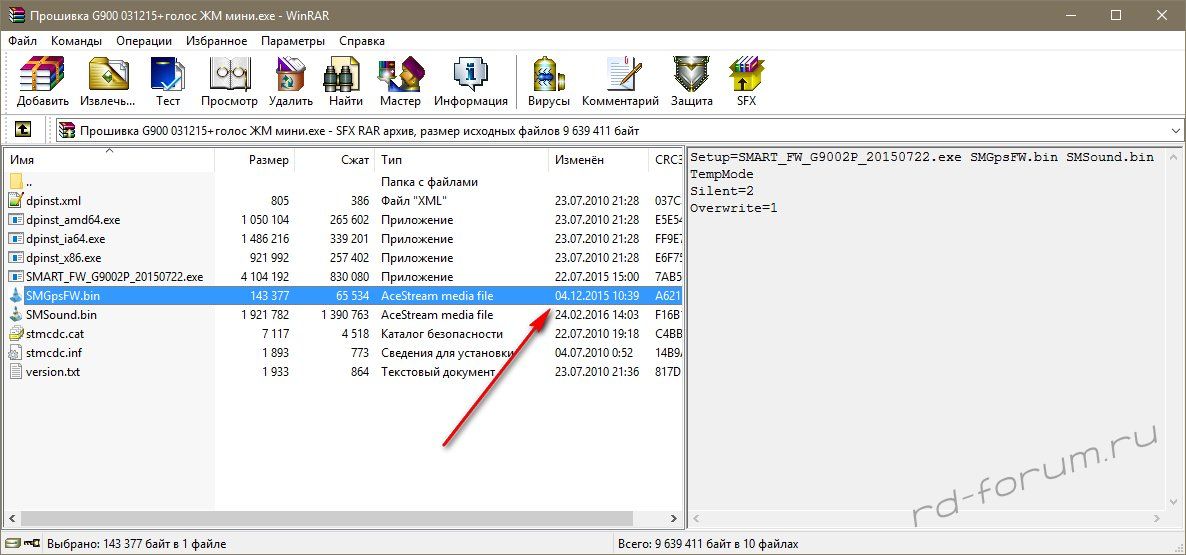
Task: Expand the archive path dropdown
Action: (1175, 130)
